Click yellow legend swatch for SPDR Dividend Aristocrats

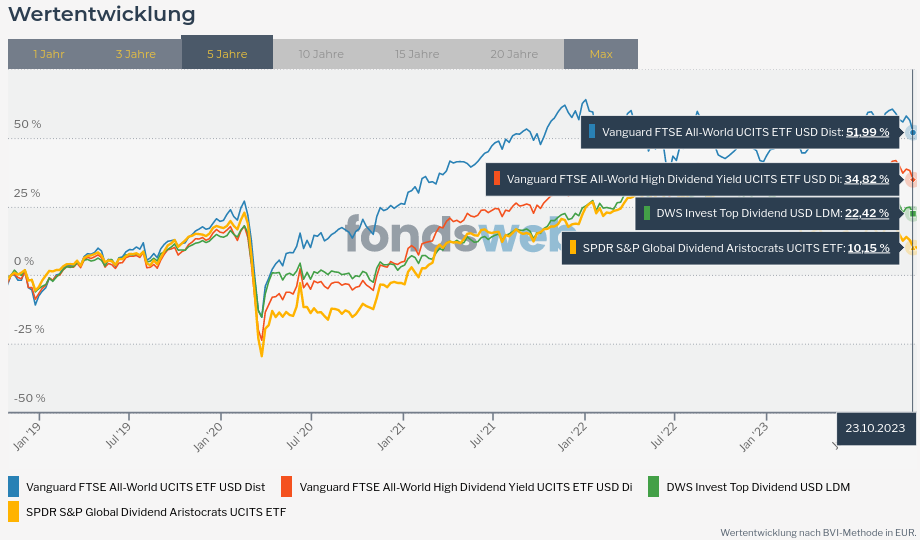tap(13, 512)
